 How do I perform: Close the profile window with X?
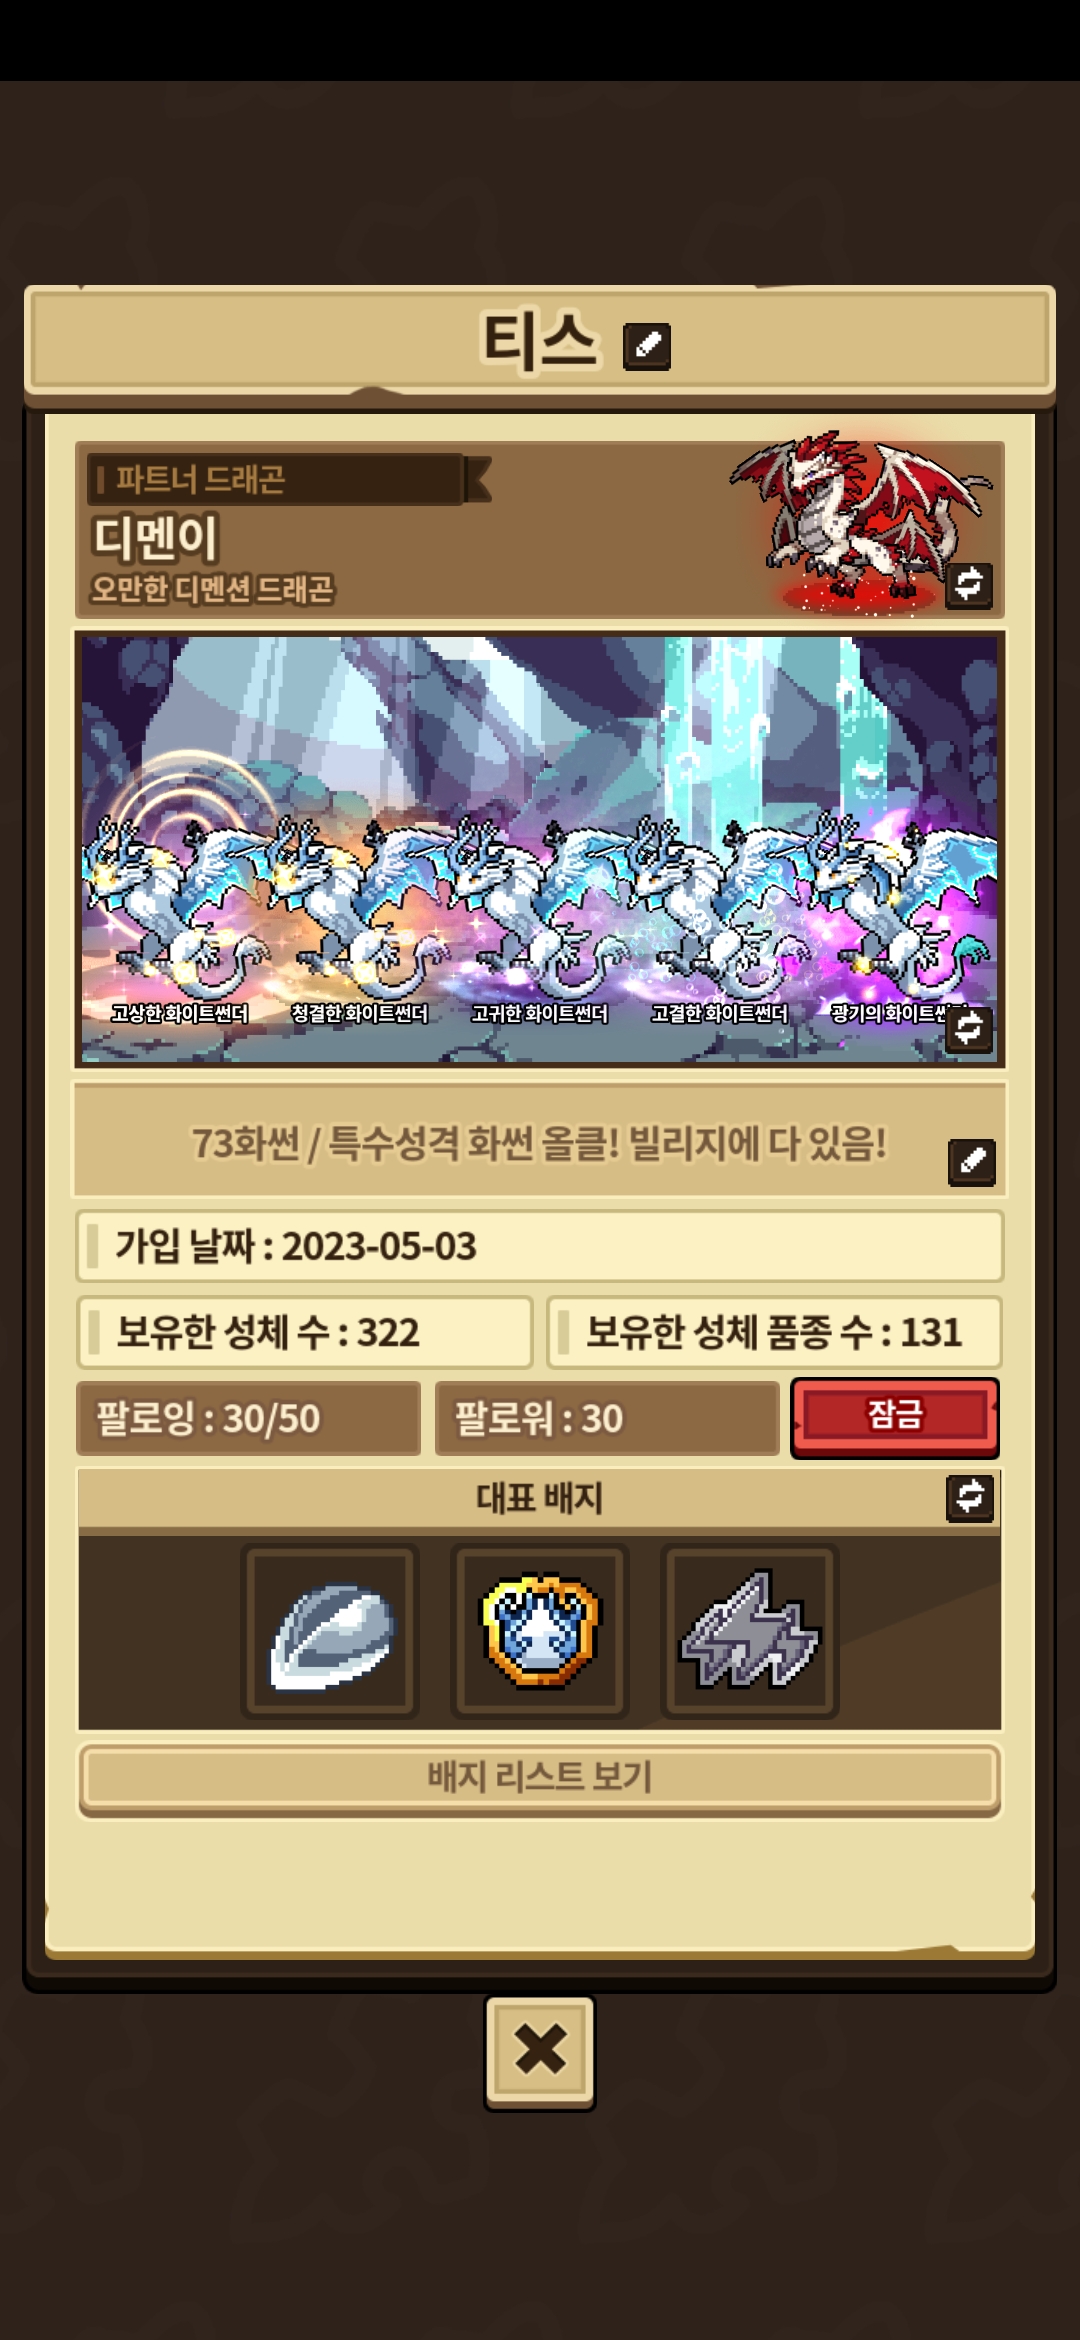click(540, 2052)
